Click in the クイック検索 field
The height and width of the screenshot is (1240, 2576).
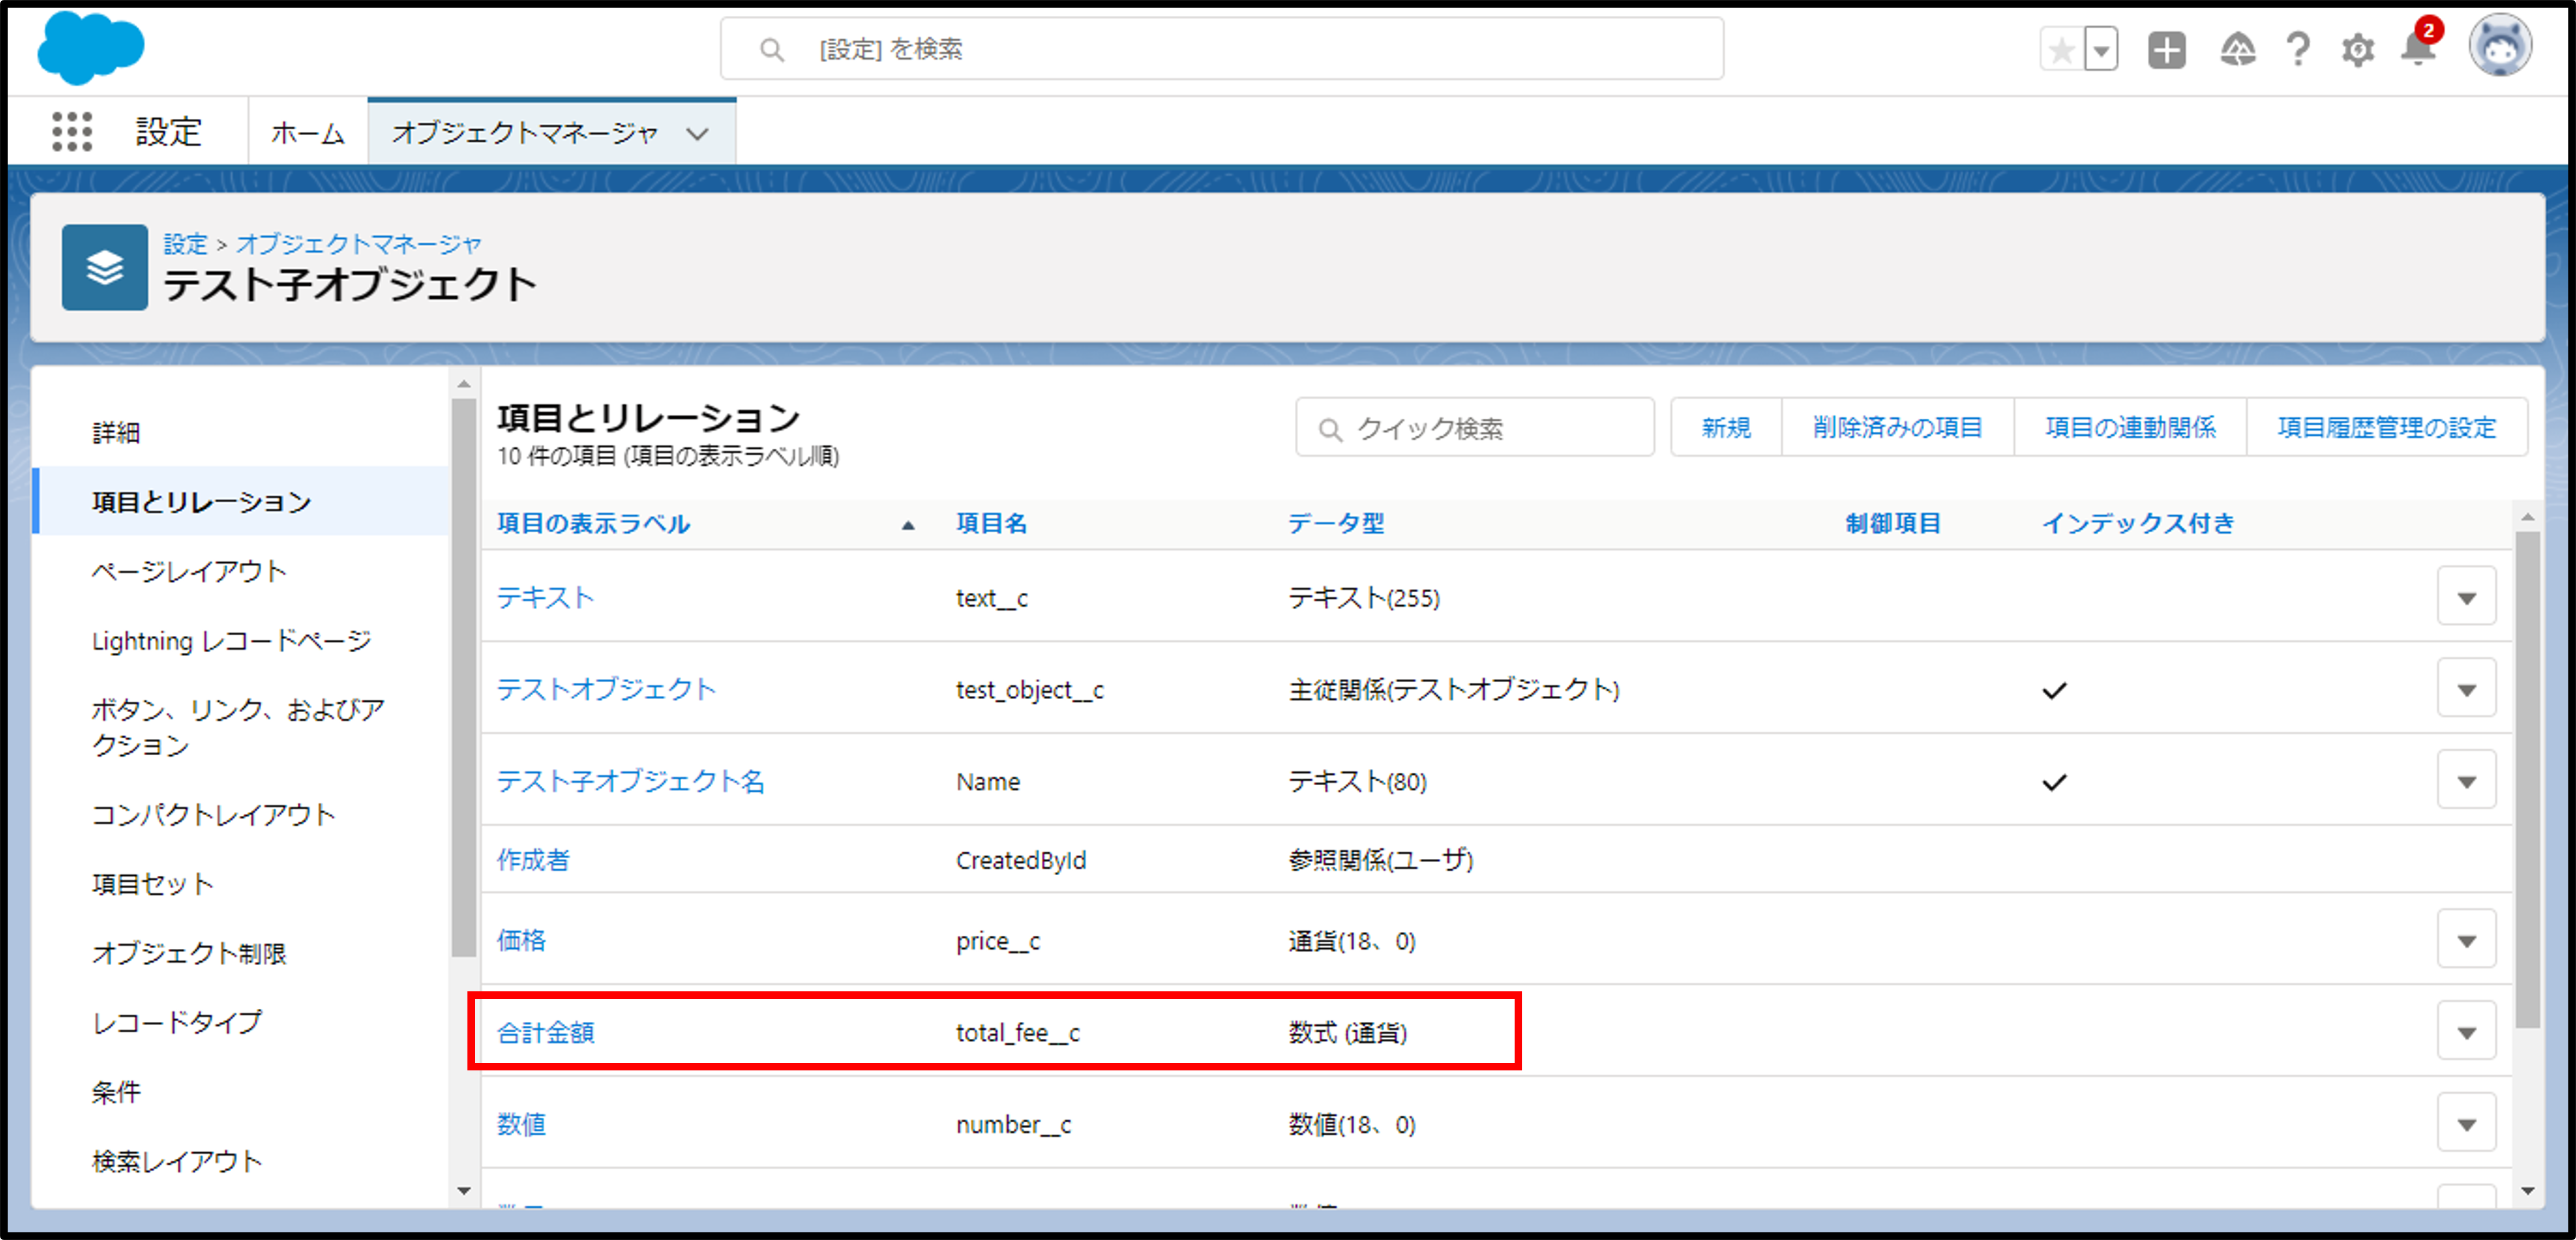1490,428
